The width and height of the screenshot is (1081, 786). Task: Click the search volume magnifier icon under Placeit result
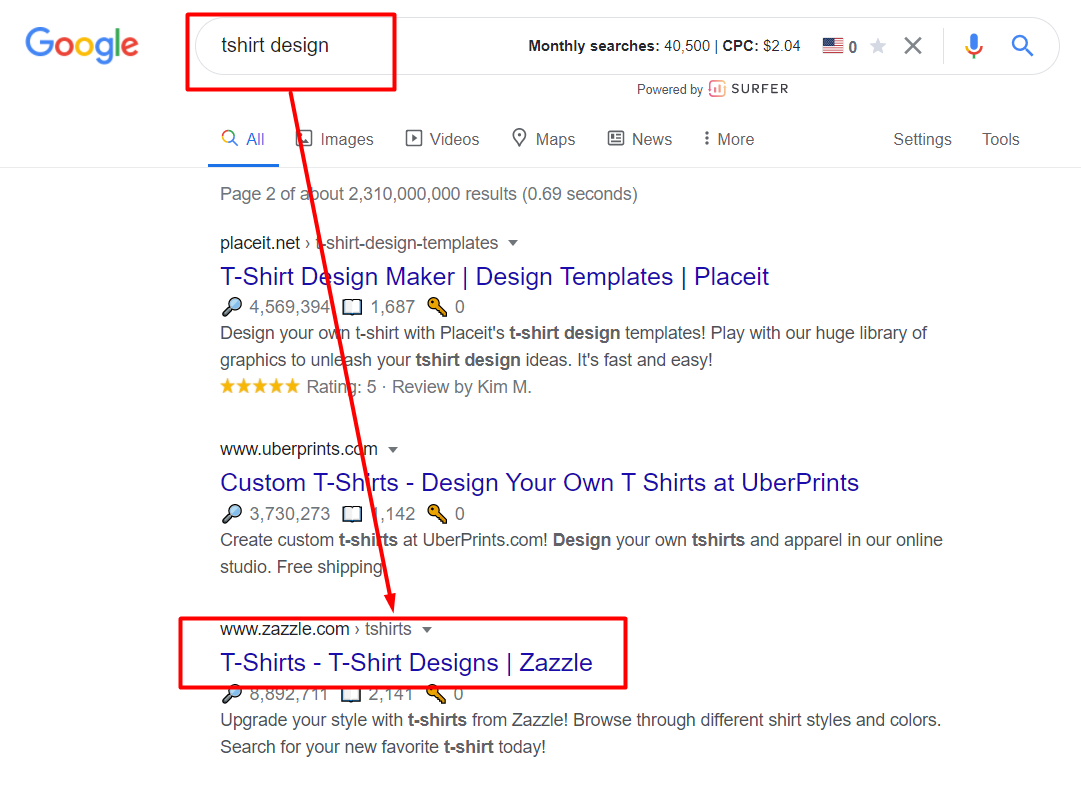[231, 306]
